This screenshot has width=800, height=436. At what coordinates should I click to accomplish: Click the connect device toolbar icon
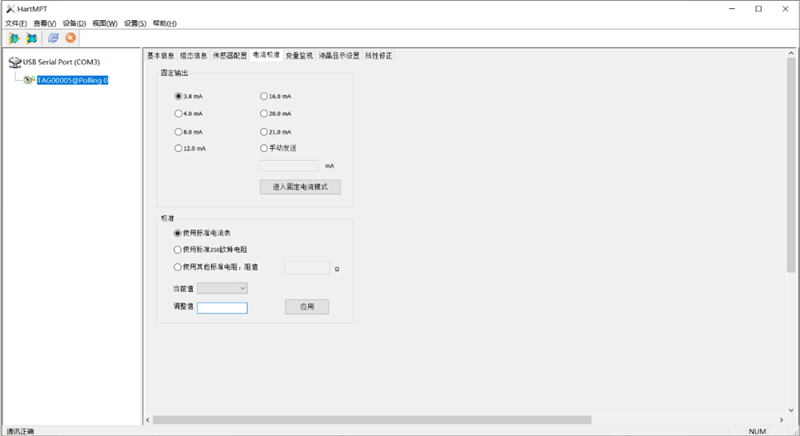tap(14, 38)
